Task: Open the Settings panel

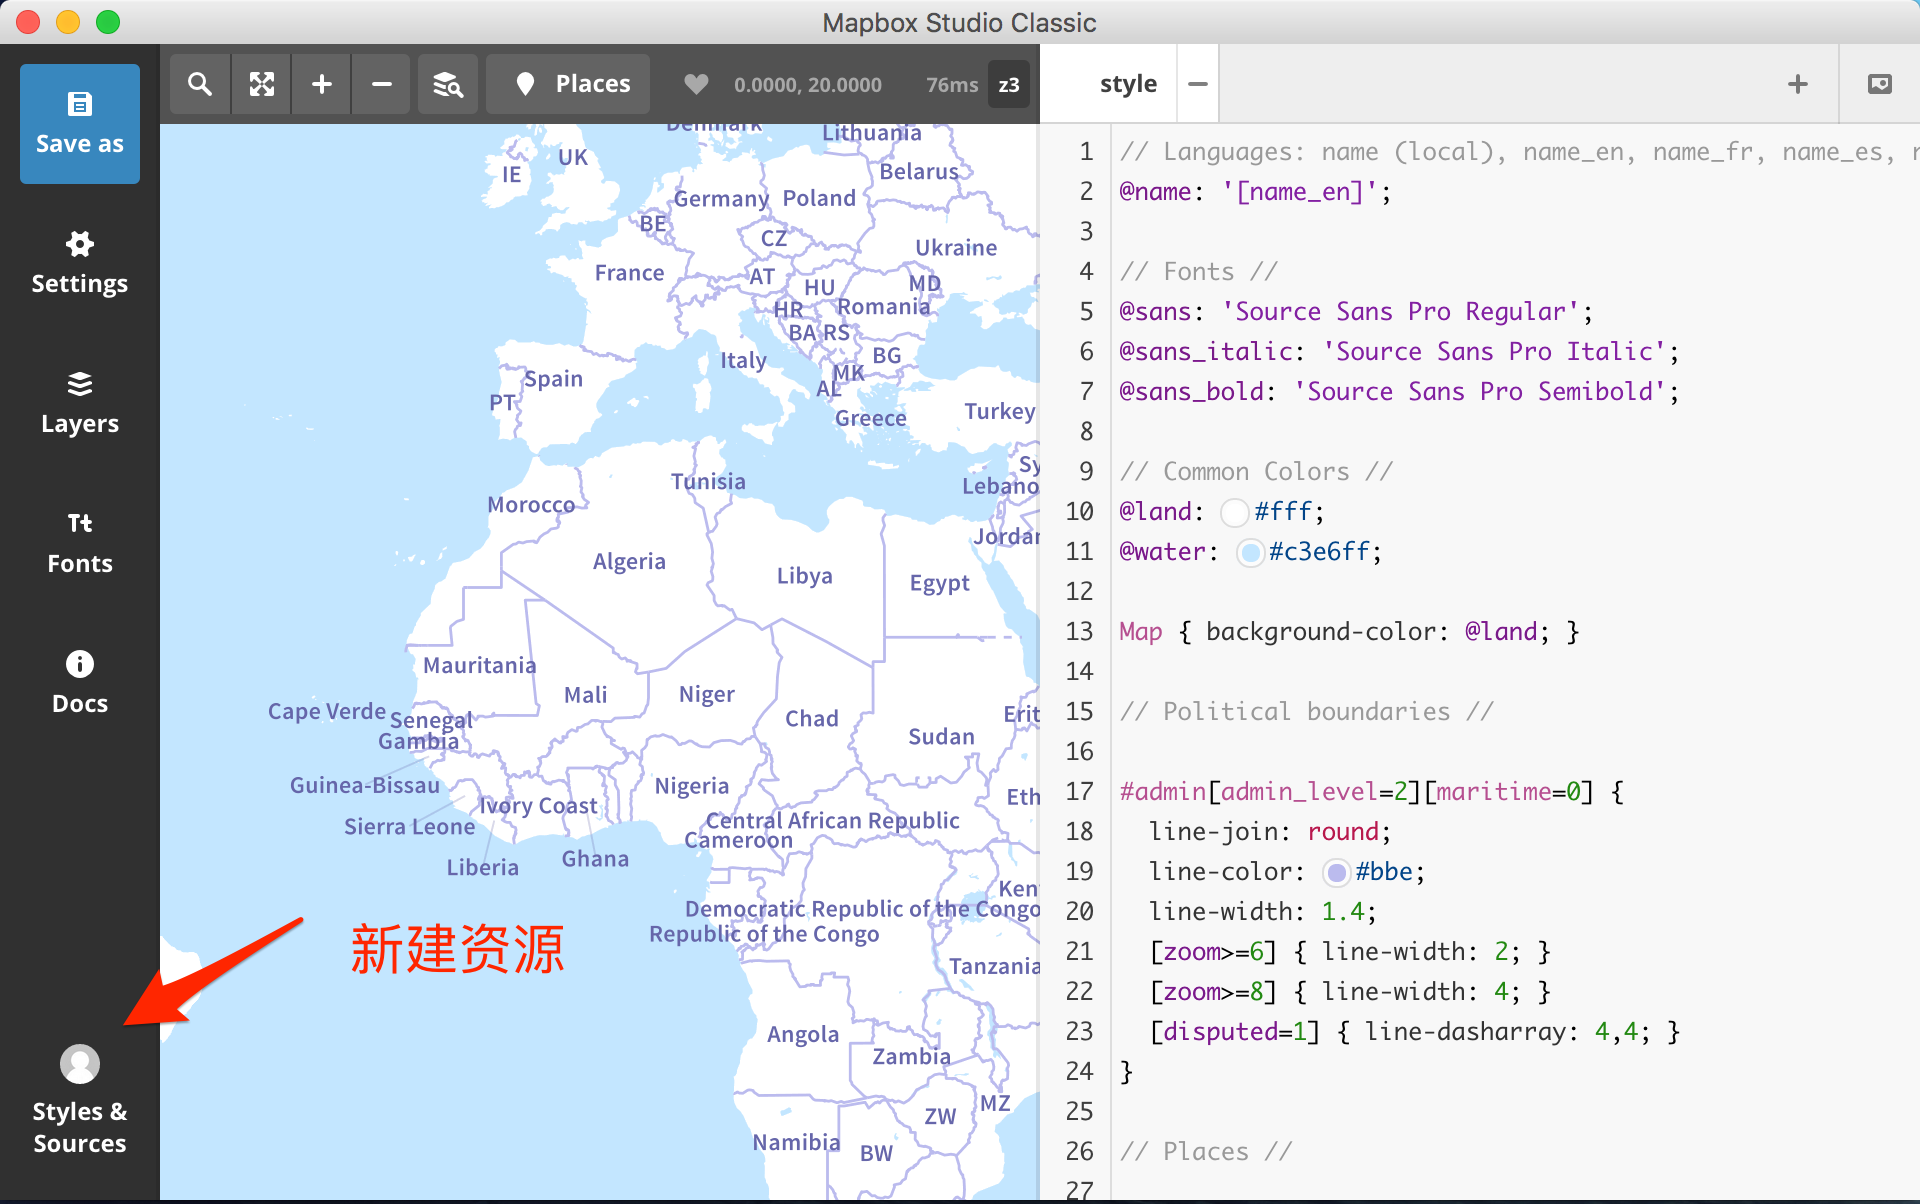Action: (80, 264)
